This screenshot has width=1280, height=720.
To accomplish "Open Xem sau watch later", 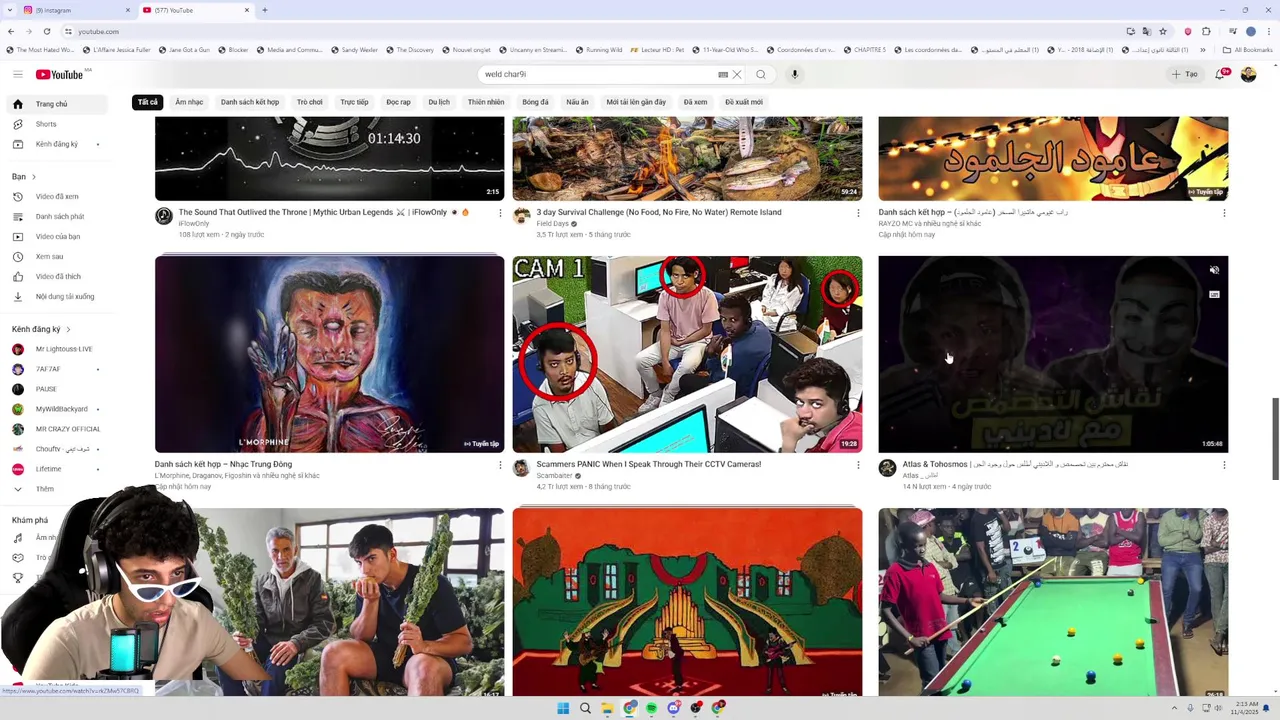I will point(55,257).
